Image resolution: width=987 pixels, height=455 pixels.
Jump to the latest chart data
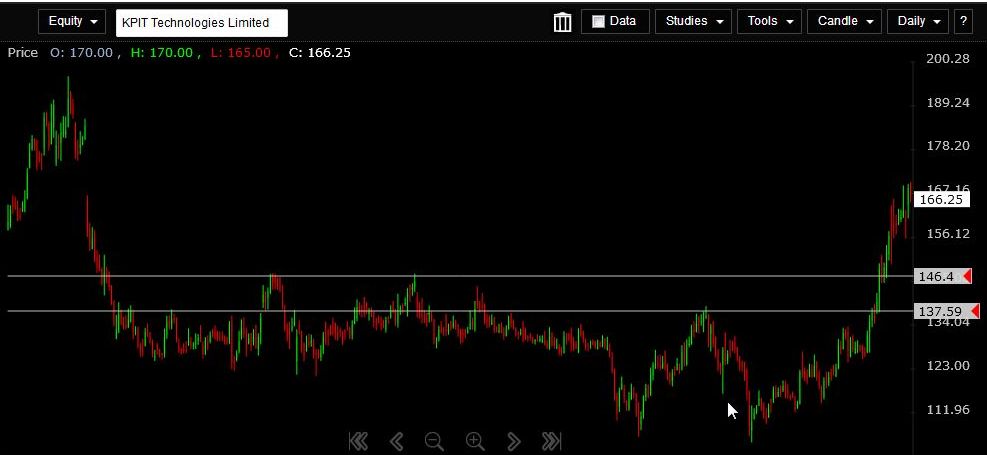pos(551,441)
